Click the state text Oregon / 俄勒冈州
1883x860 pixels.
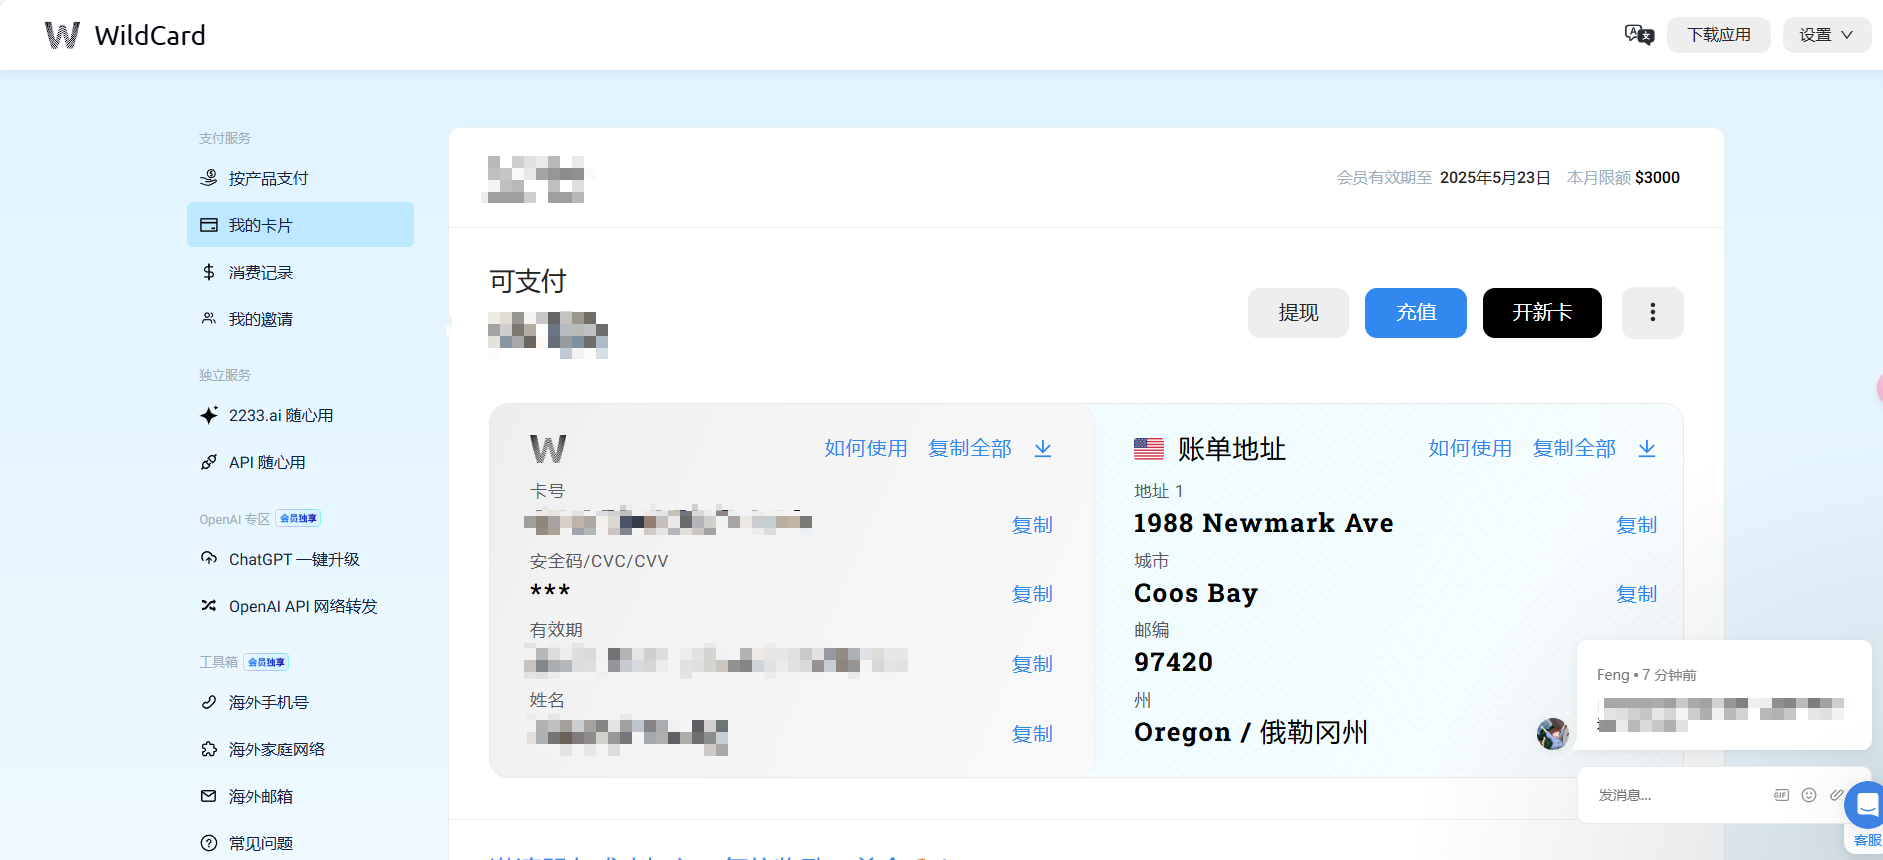1251,732
